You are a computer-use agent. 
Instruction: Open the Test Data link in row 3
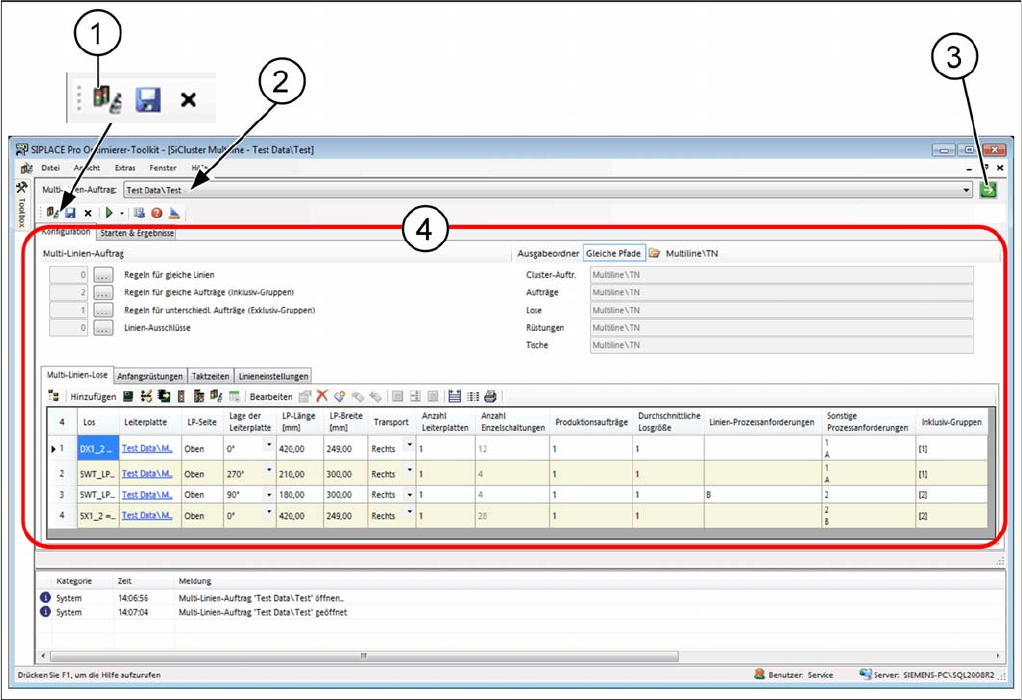click(x=147, y=494)
